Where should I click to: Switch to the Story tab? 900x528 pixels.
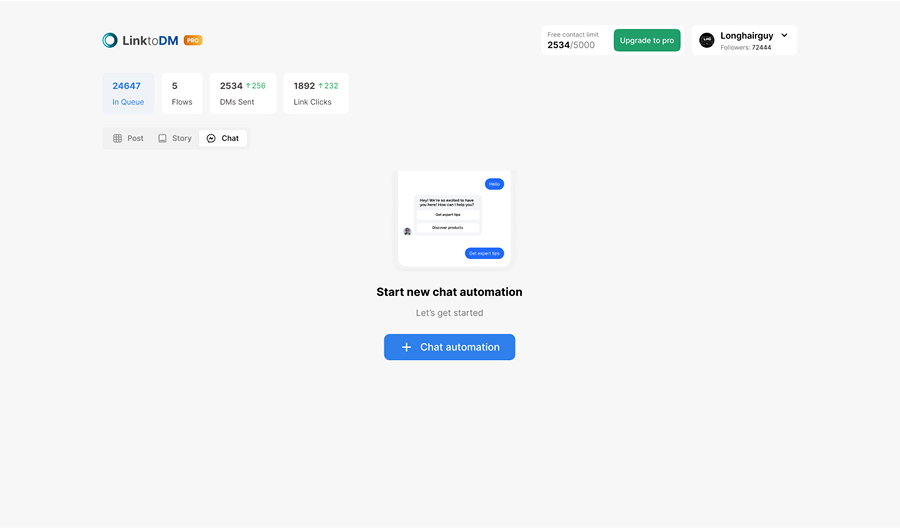[x=174, y=138]
